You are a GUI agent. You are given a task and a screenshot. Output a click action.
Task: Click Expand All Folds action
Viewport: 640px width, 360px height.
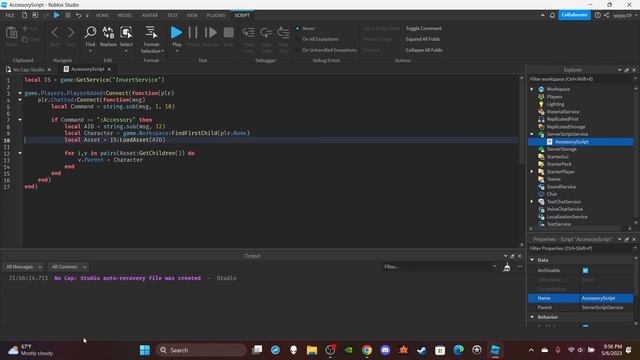[423, 39]
